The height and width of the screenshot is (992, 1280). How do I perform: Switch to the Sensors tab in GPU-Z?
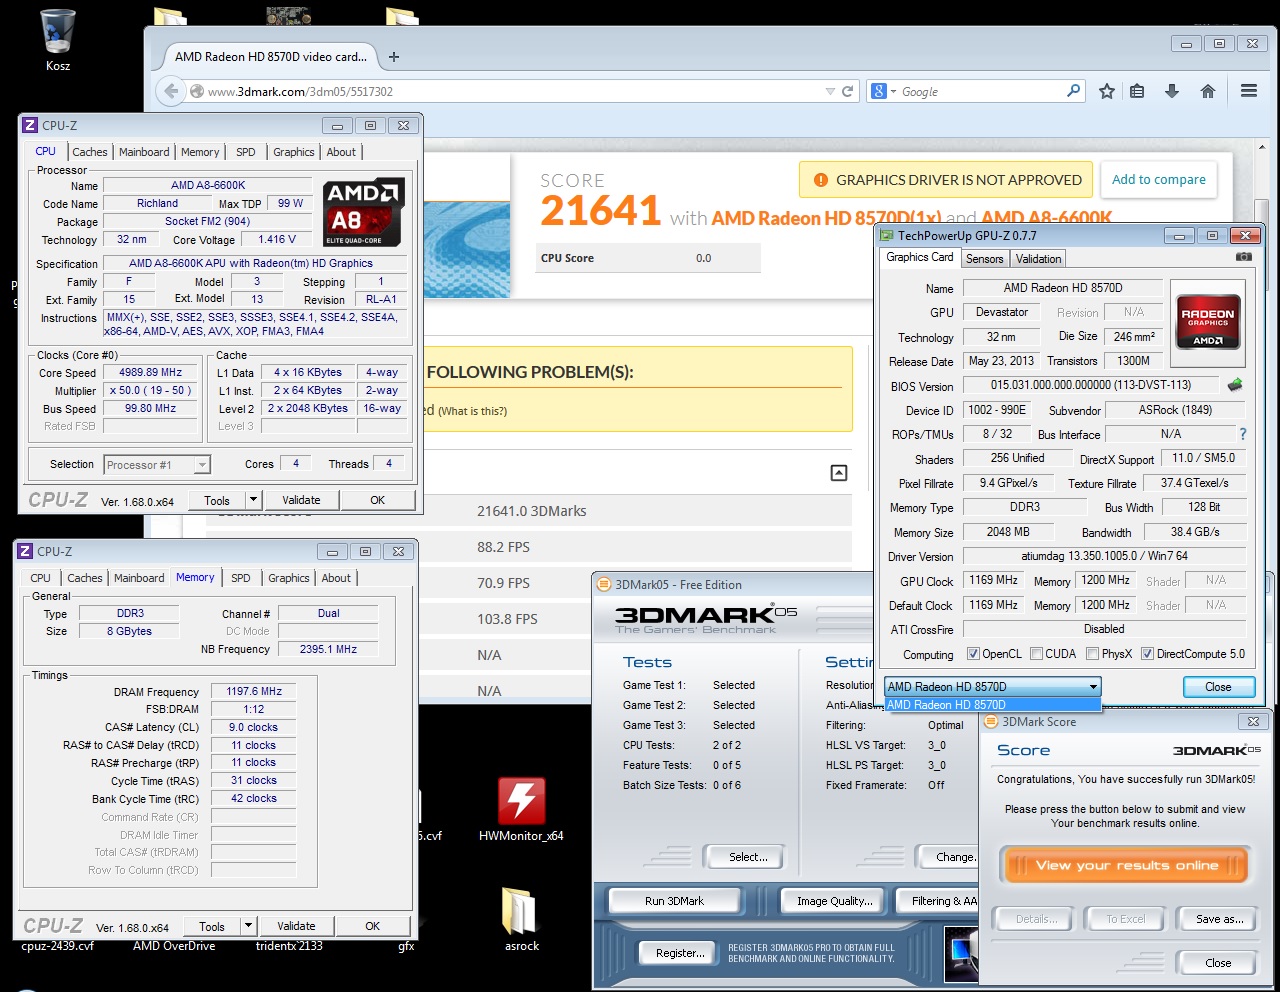tap(984, 259)
